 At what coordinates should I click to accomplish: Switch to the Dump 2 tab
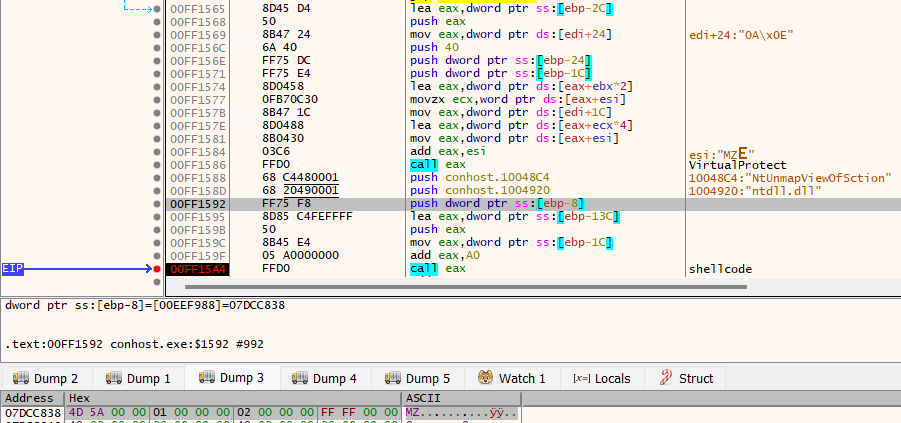point(47,378)
